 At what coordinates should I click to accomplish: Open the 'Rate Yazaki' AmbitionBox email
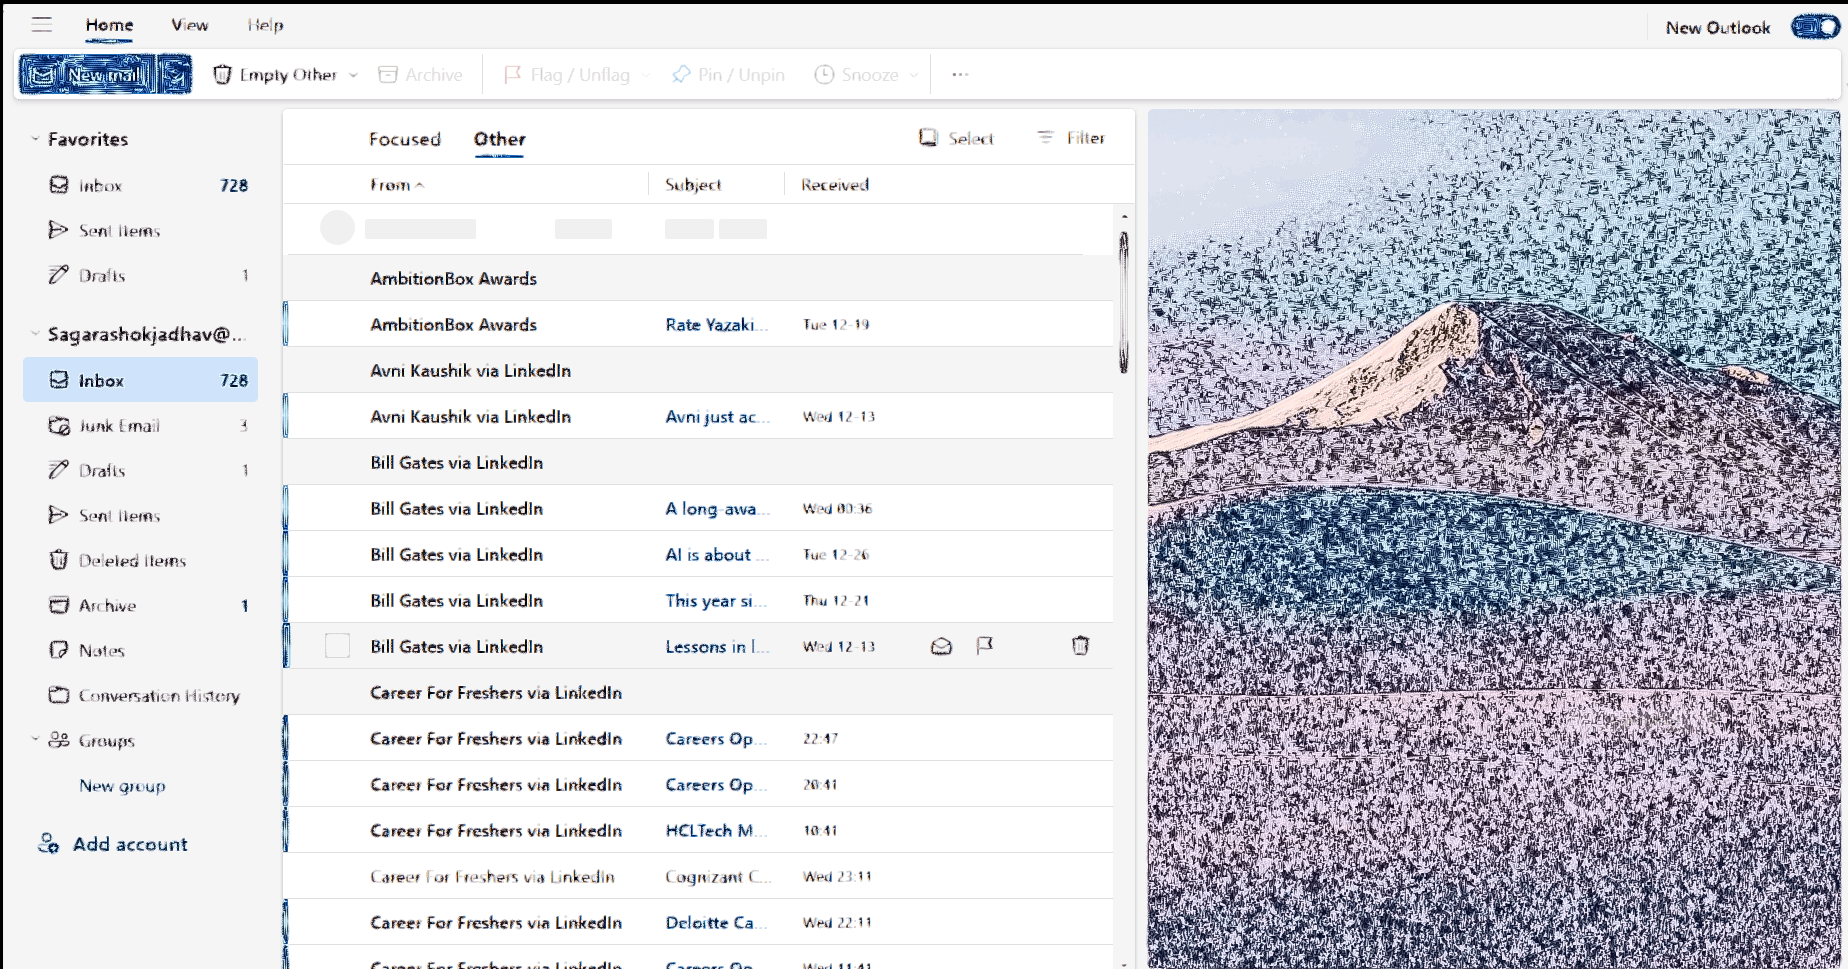pos(699,324)
